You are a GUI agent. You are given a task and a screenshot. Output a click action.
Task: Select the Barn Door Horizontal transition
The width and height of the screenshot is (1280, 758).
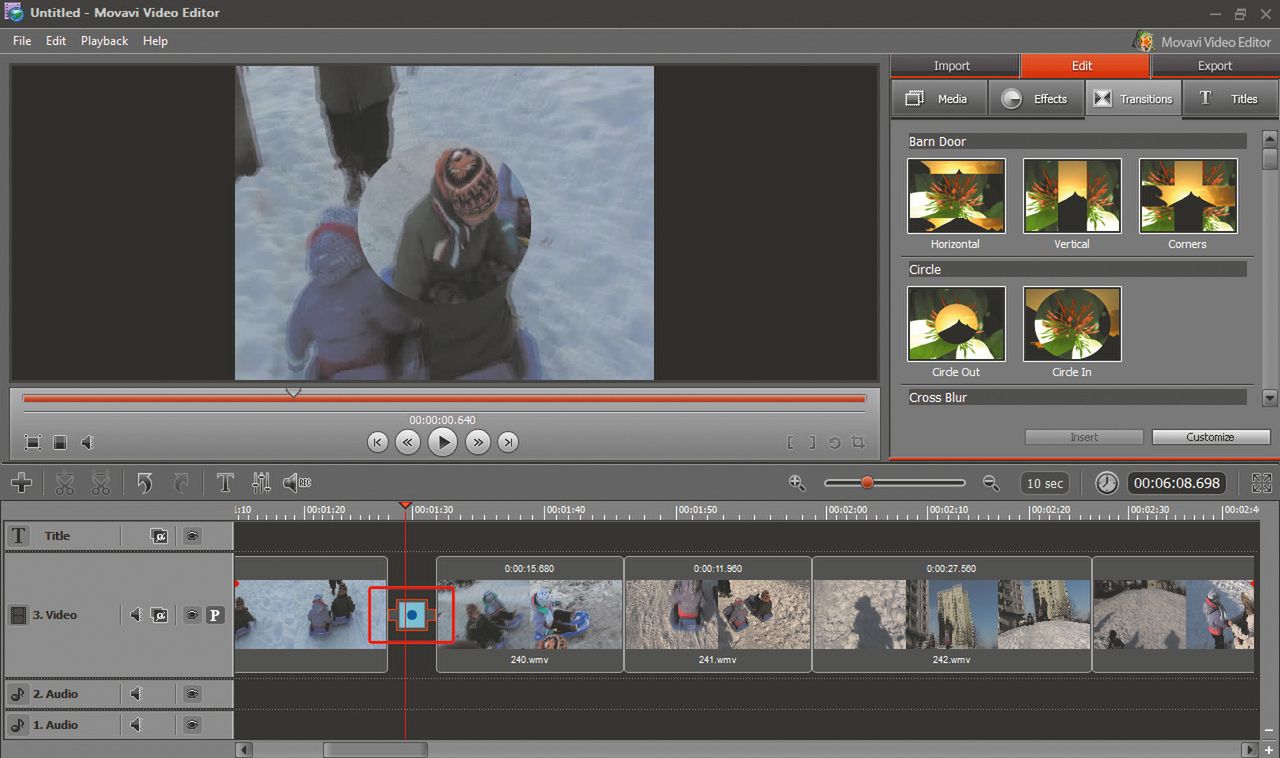click(956, 196)
